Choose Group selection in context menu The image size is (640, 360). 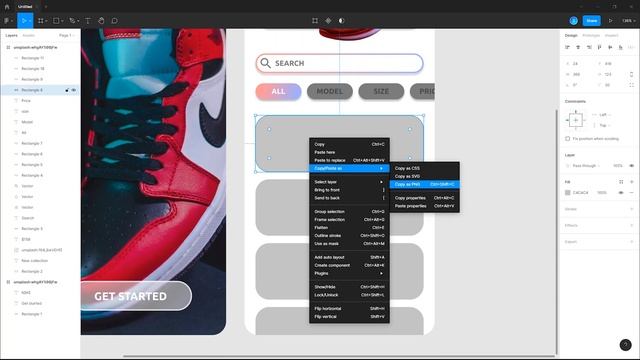click(349, 211)
